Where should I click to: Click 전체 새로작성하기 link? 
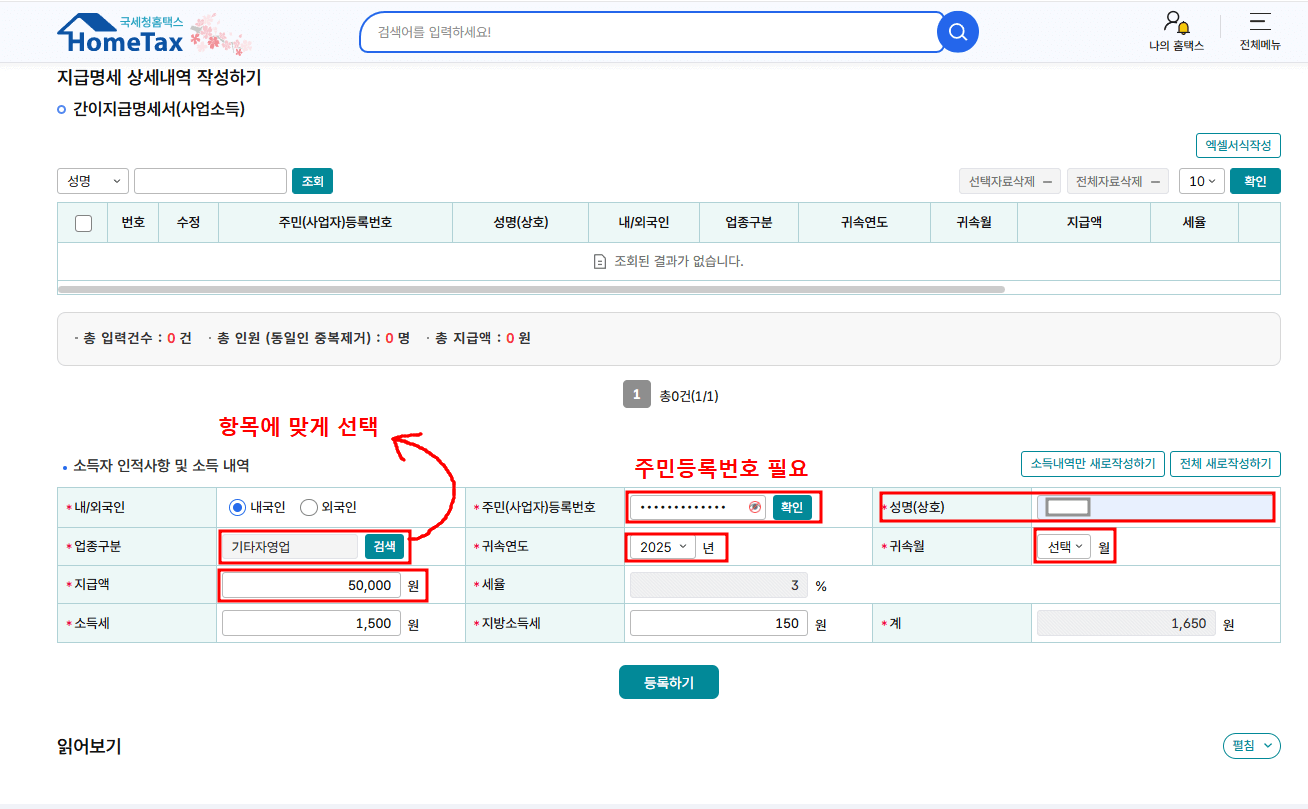click(x=1226, y=463)
